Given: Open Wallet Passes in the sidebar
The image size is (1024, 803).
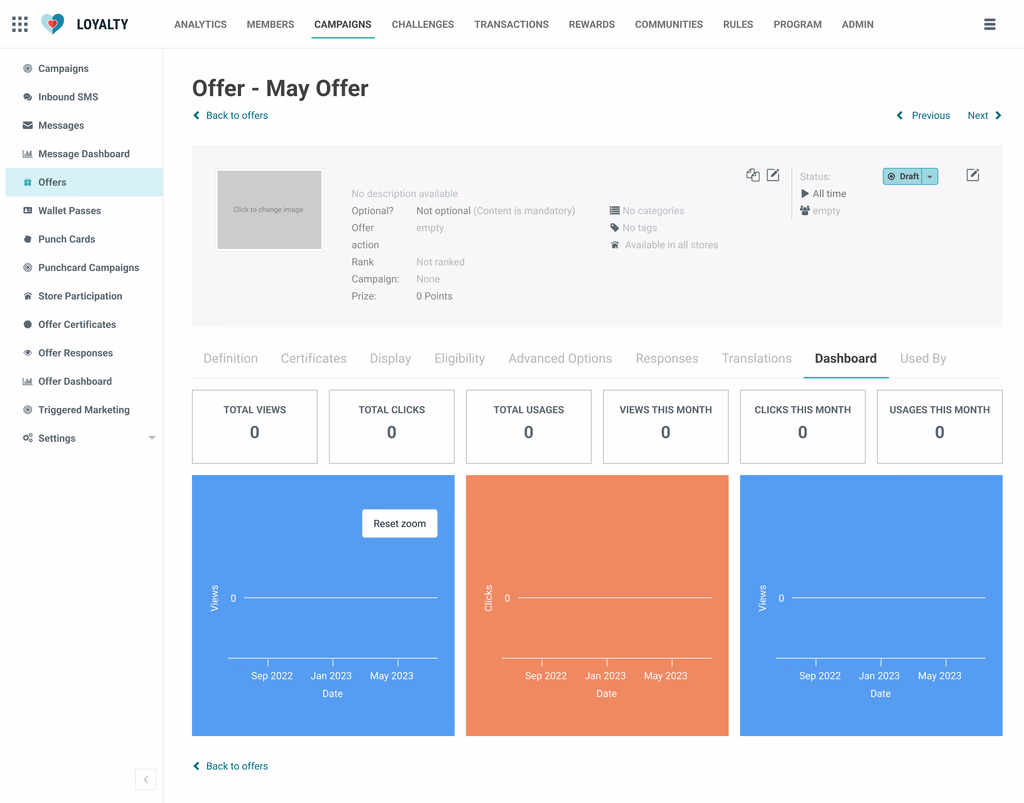Looking at the screenshot, I should (70, 210).
